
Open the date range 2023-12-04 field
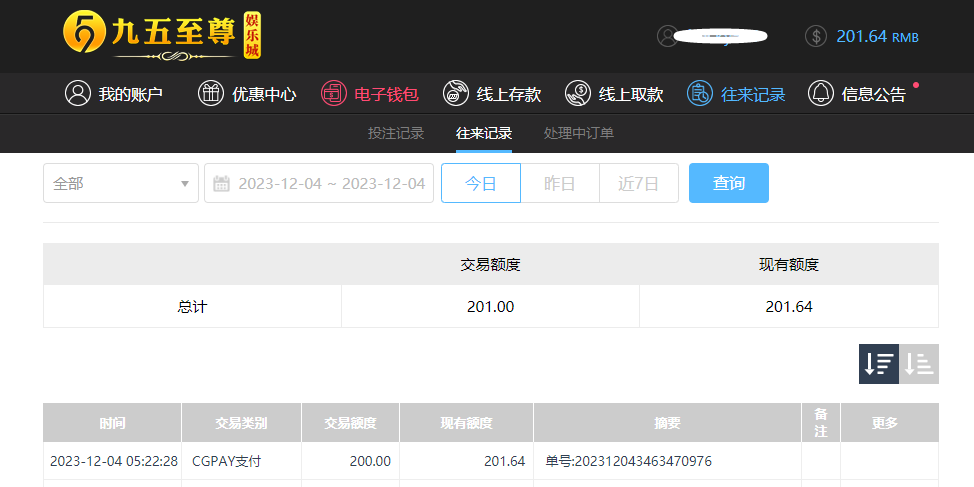pyautogui.click(x=319, y=183)
